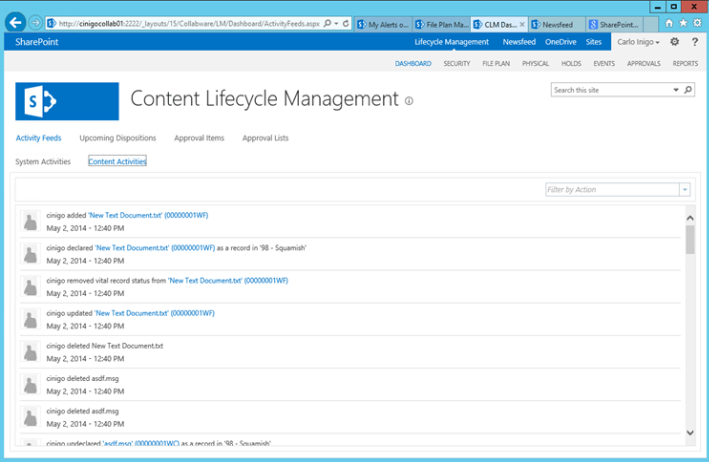Click the Filter by Action input field
The image size is (709, 462).
pos(612,189)
